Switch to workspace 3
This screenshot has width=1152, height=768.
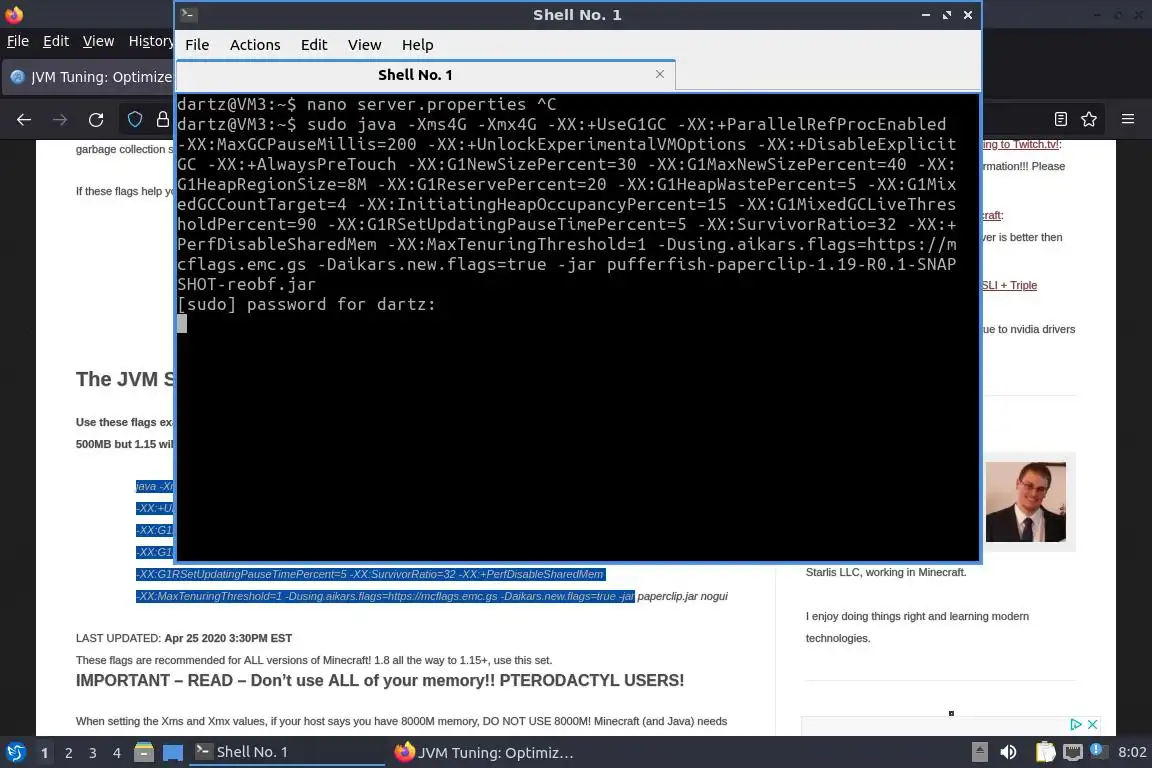point(93,753)
